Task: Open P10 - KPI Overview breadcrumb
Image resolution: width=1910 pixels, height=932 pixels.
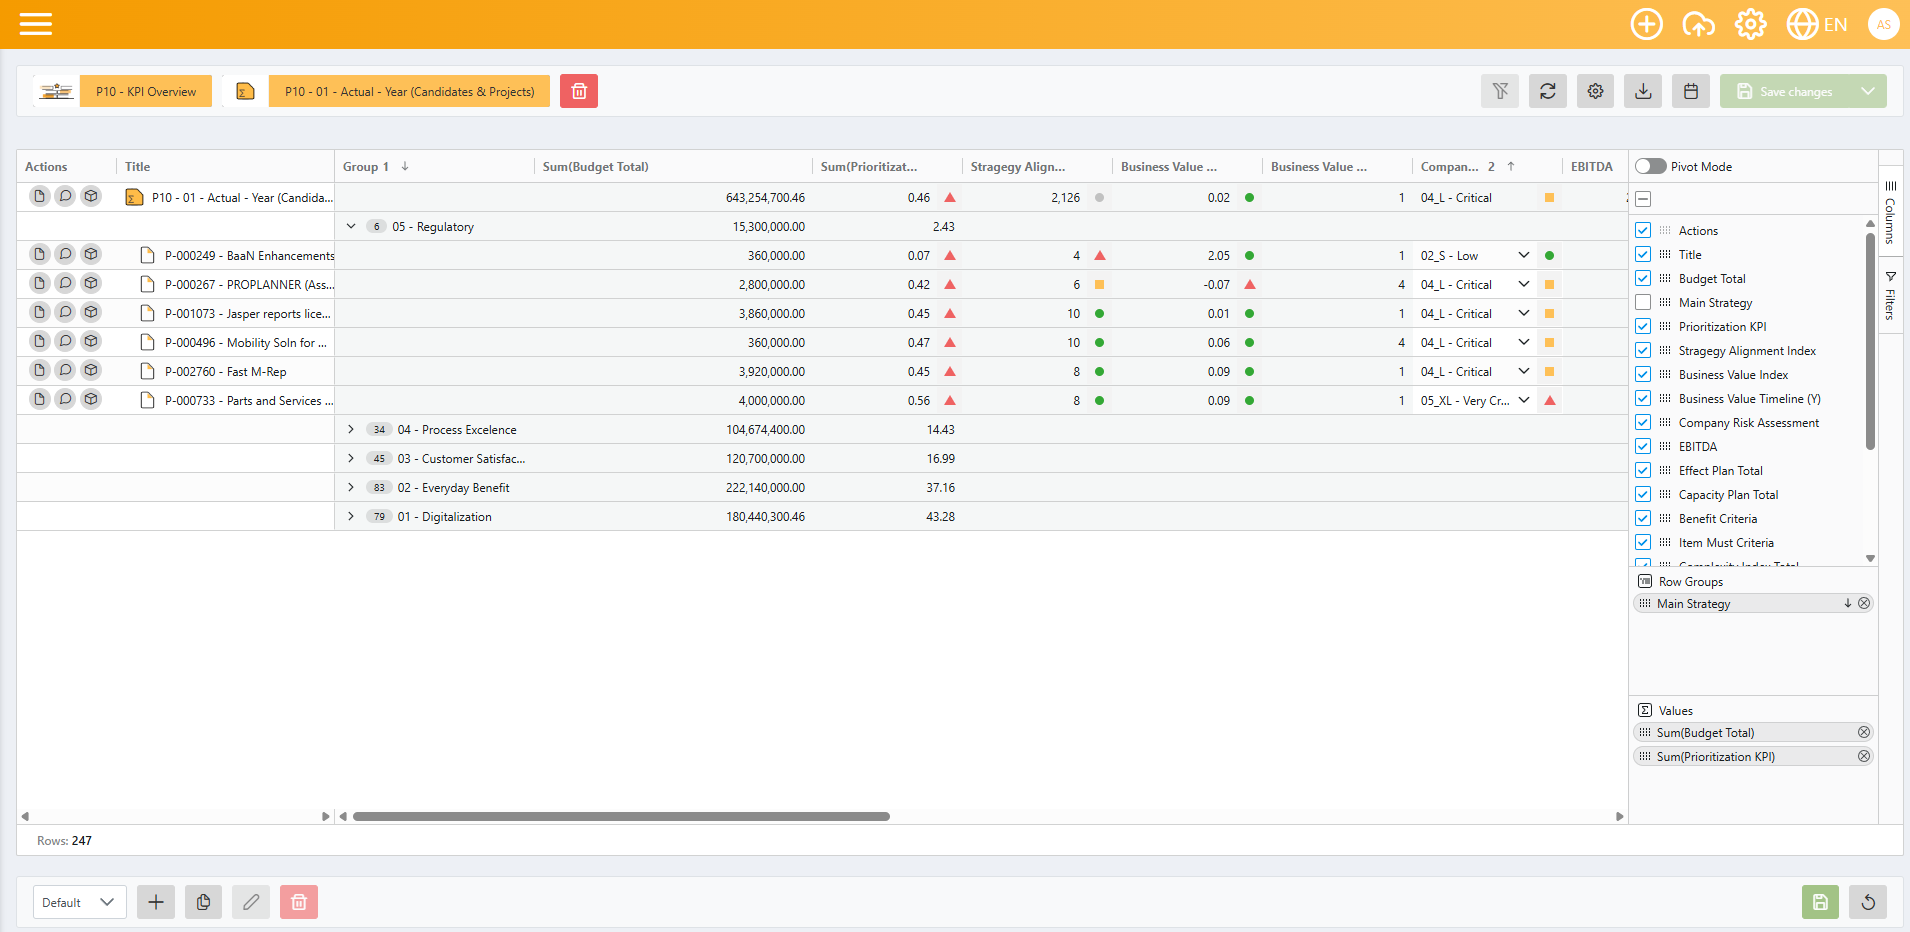Action: (x=146, y=91)
